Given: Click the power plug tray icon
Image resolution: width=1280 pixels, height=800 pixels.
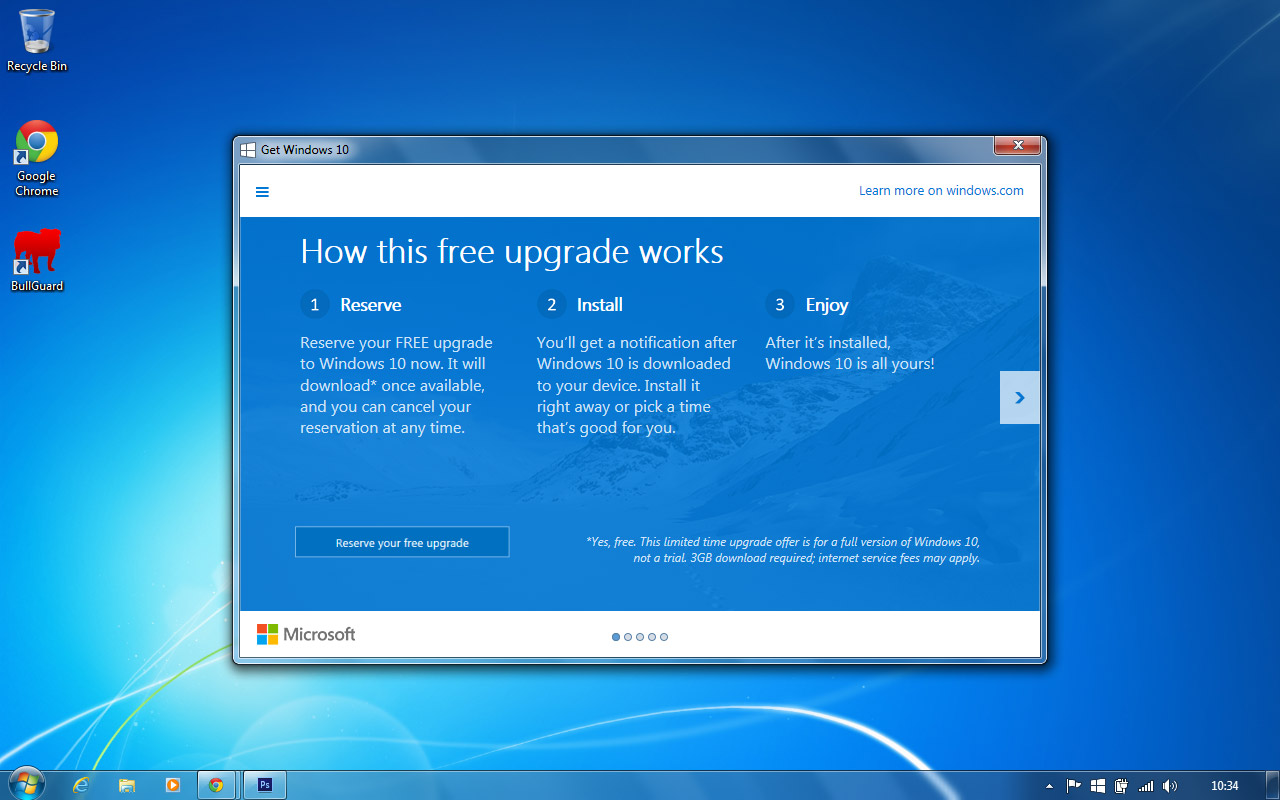Looking at the screenshot, I should pyautogui.click(x=1122, y=786).
